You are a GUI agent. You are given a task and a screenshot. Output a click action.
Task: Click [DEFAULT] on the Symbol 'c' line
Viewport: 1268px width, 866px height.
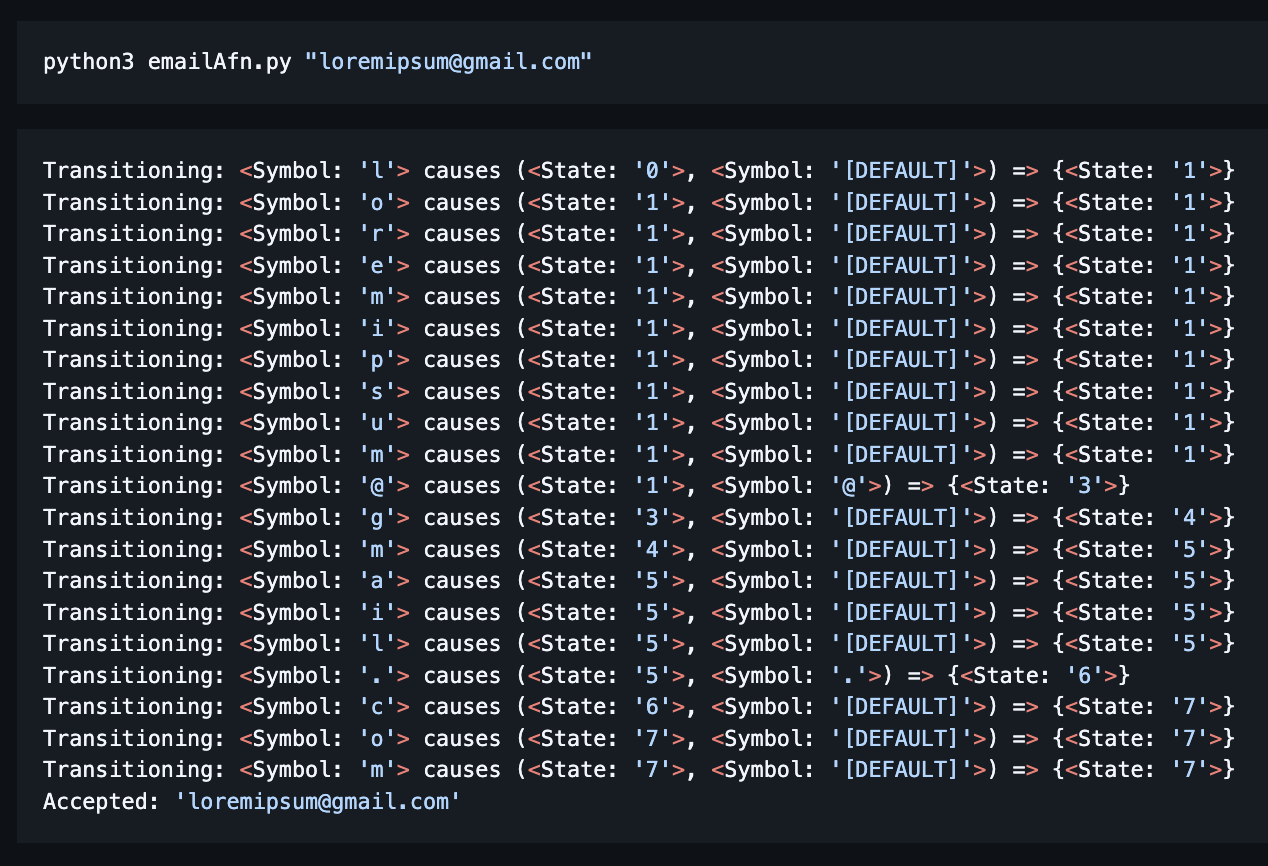click(900, 707)
